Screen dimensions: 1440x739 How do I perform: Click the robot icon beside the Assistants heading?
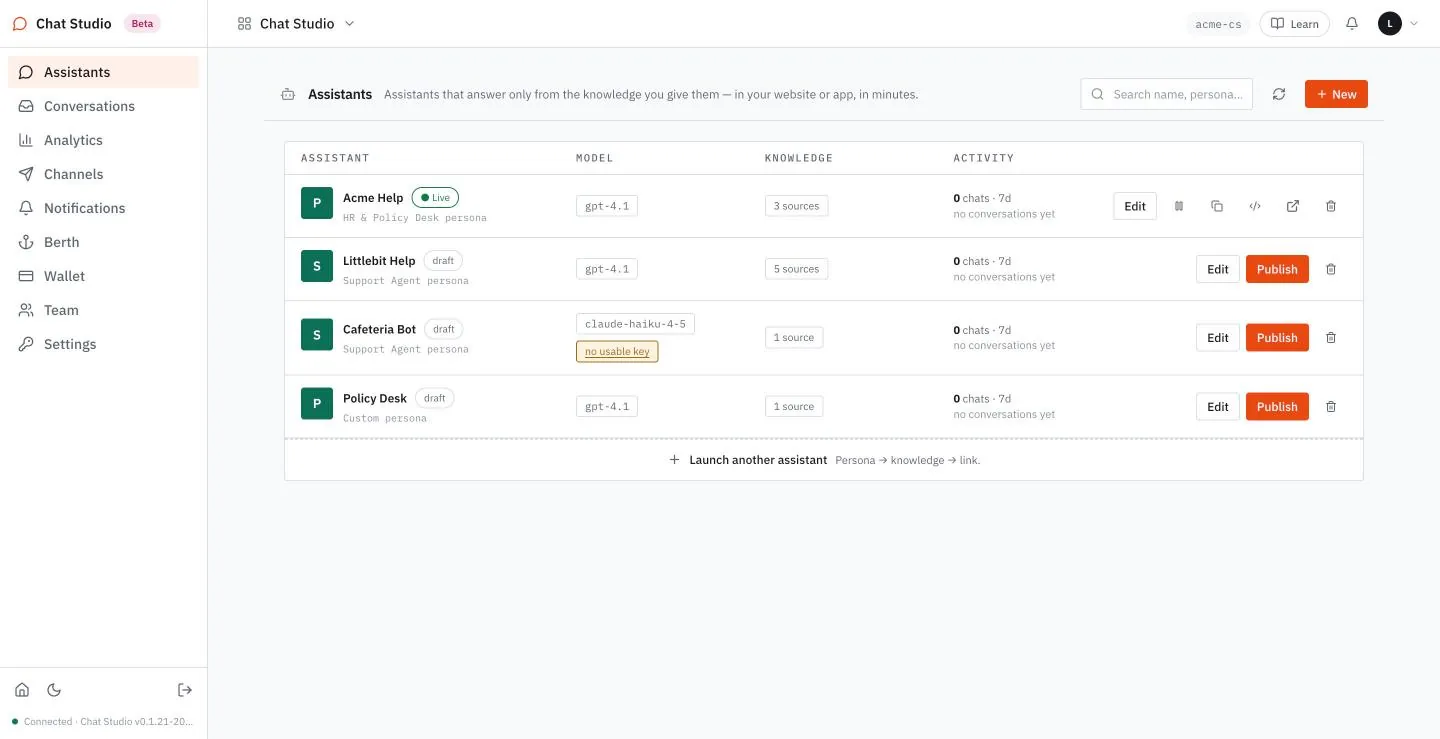pyautogui.click(x=288, y=94)
